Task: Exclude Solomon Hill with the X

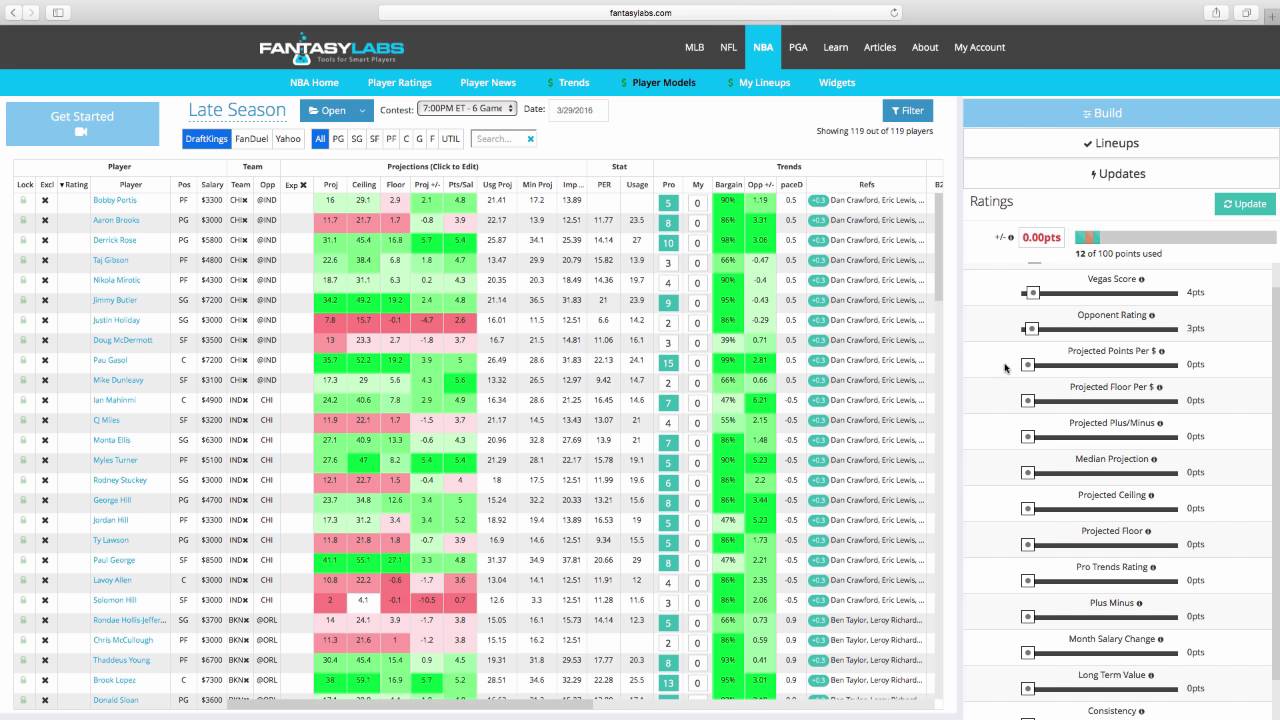Action: coord(45,600)
